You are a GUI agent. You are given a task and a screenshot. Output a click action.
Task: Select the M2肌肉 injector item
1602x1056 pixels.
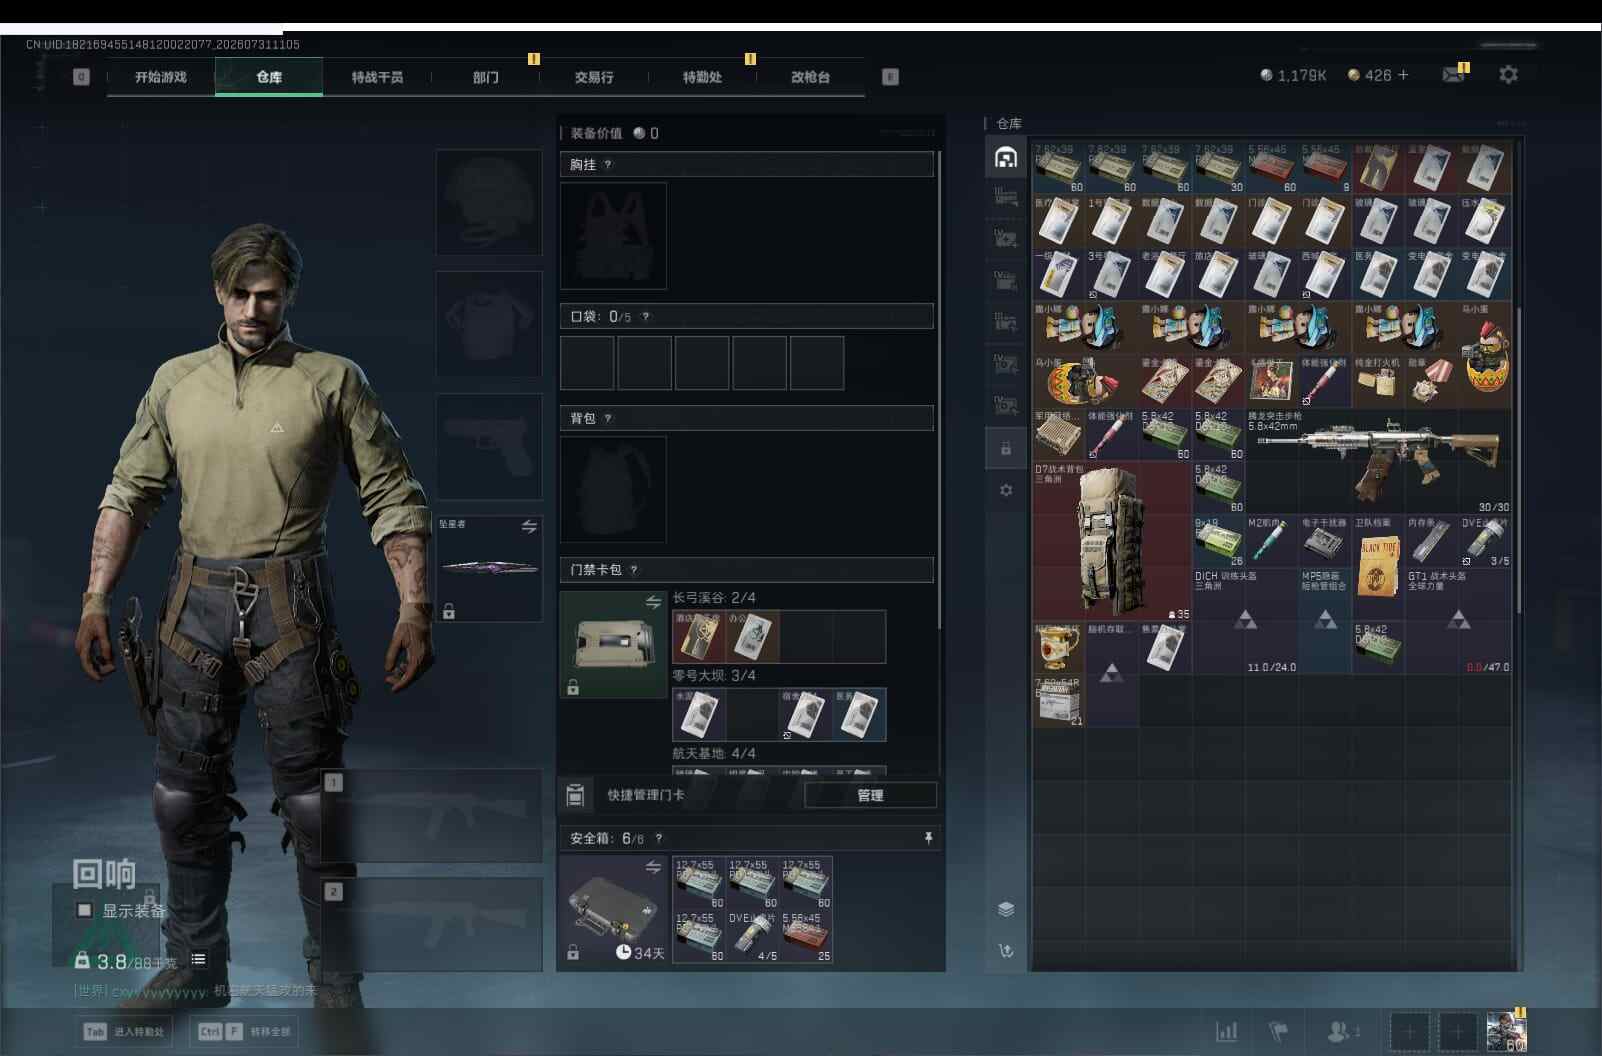[x=1272, y=541]
